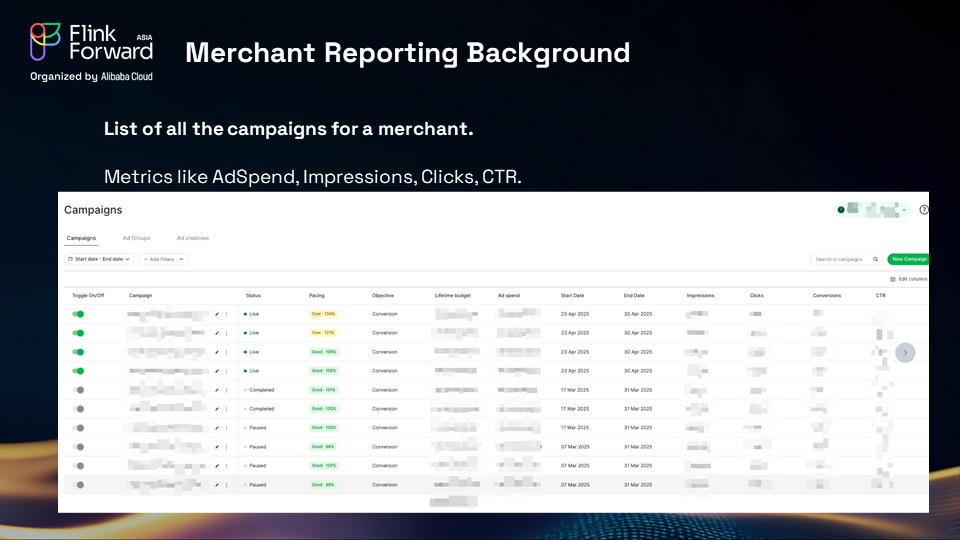Edit the campaign with Good 101% pacing (pencil)

point(217,390)
